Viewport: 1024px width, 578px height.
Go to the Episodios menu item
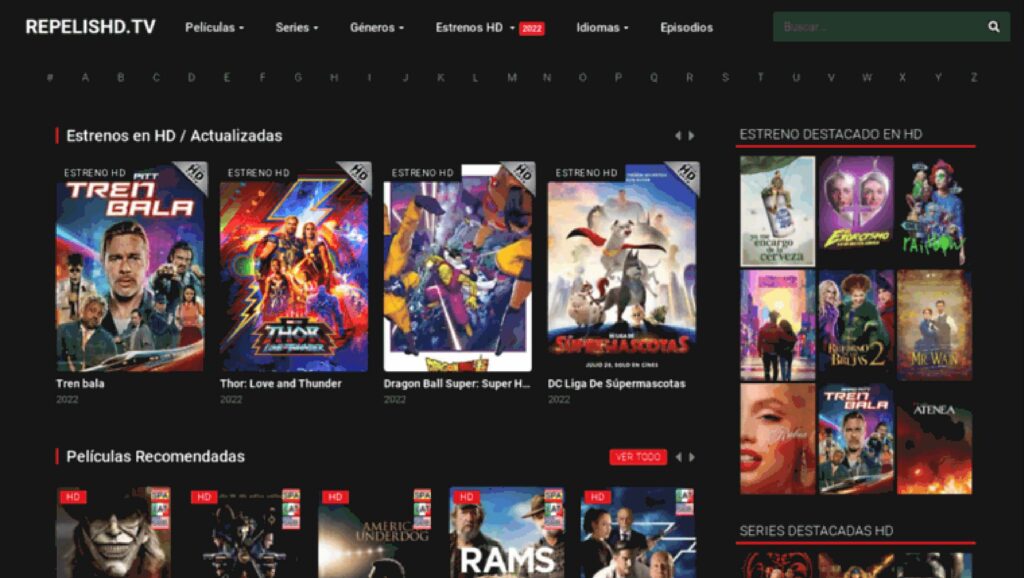(686, 27)
